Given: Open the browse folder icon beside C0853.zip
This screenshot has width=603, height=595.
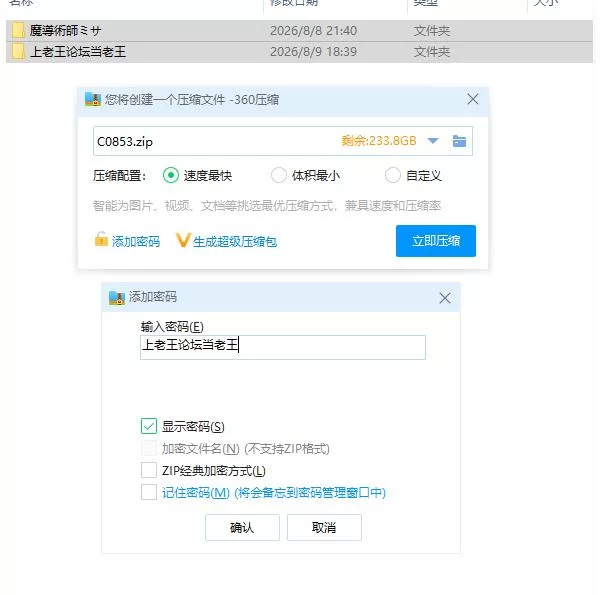Looking at the screenshot, I should pos(459,141).
